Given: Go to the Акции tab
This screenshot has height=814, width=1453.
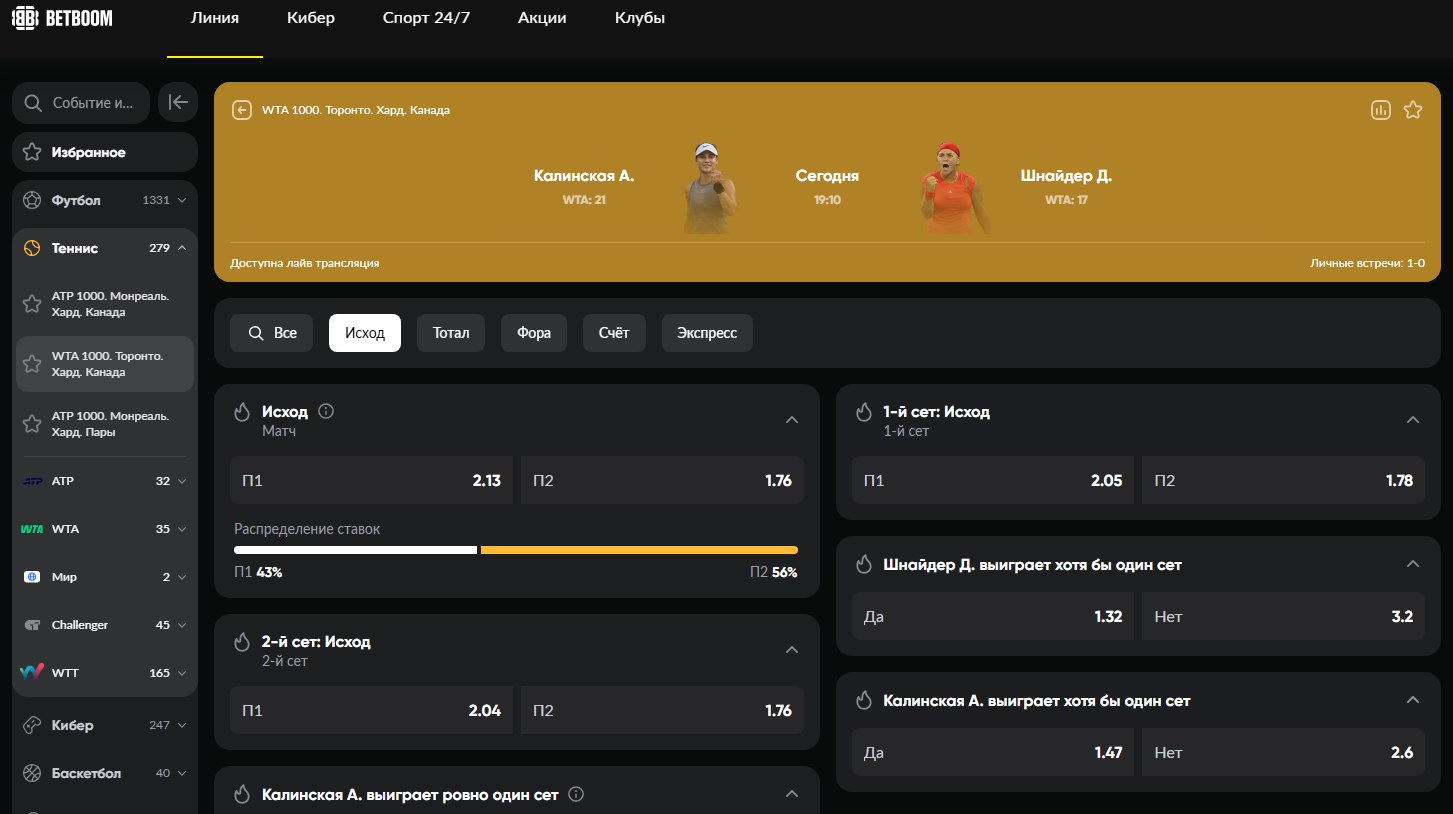Looking at the screenshot, I should pos(542,18).
